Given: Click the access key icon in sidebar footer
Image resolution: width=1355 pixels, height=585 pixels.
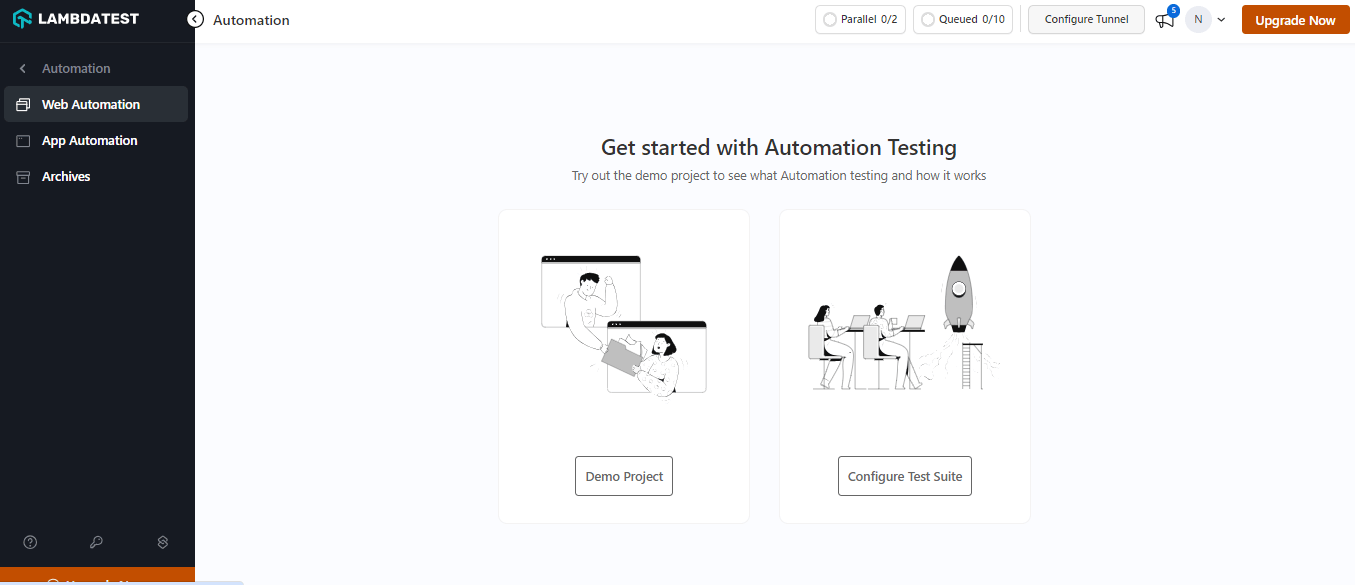Looking at the screenshot, I should point(96,541).
